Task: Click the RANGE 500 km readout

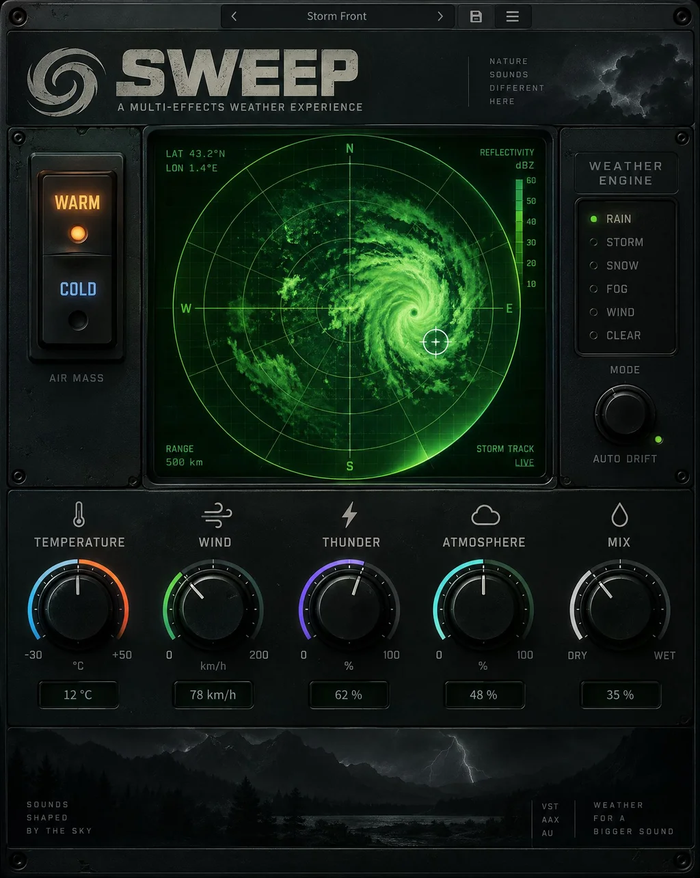Action: pos(184,455)
